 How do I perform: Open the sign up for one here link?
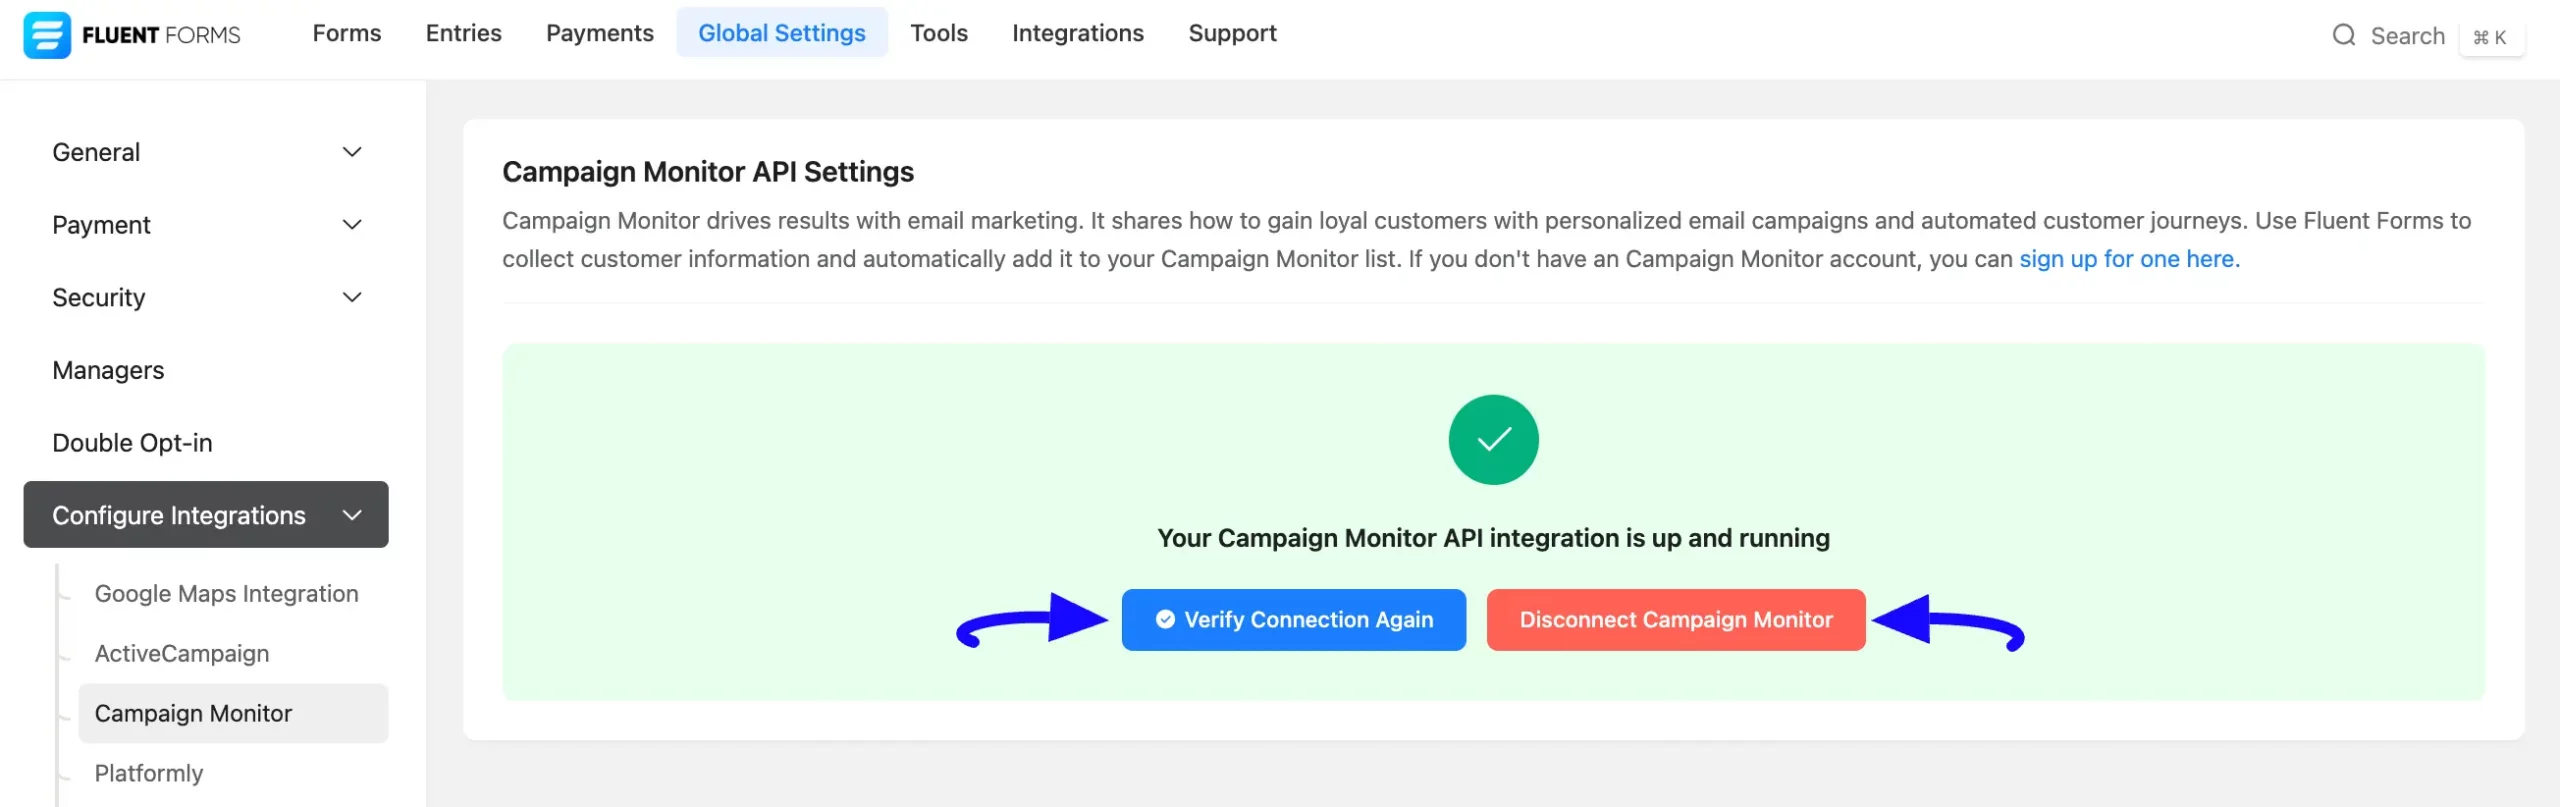coord(2129,259)
